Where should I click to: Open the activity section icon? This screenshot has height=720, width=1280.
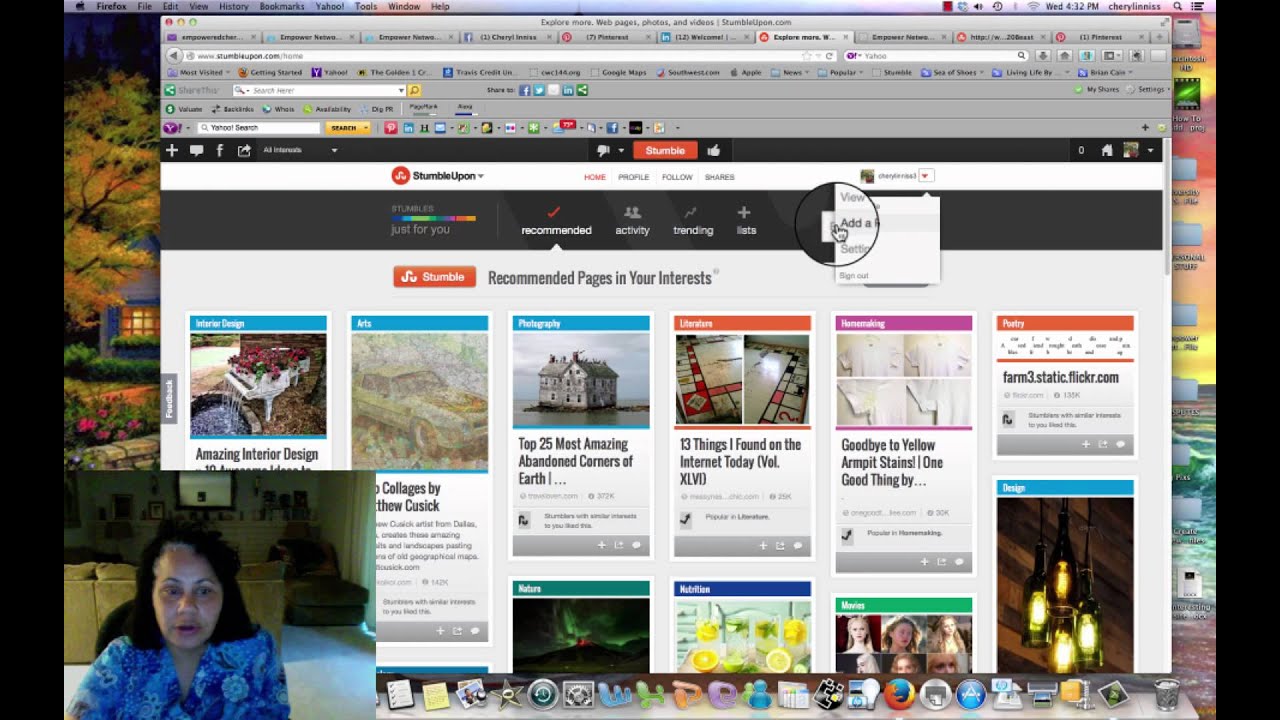[632, 212]
